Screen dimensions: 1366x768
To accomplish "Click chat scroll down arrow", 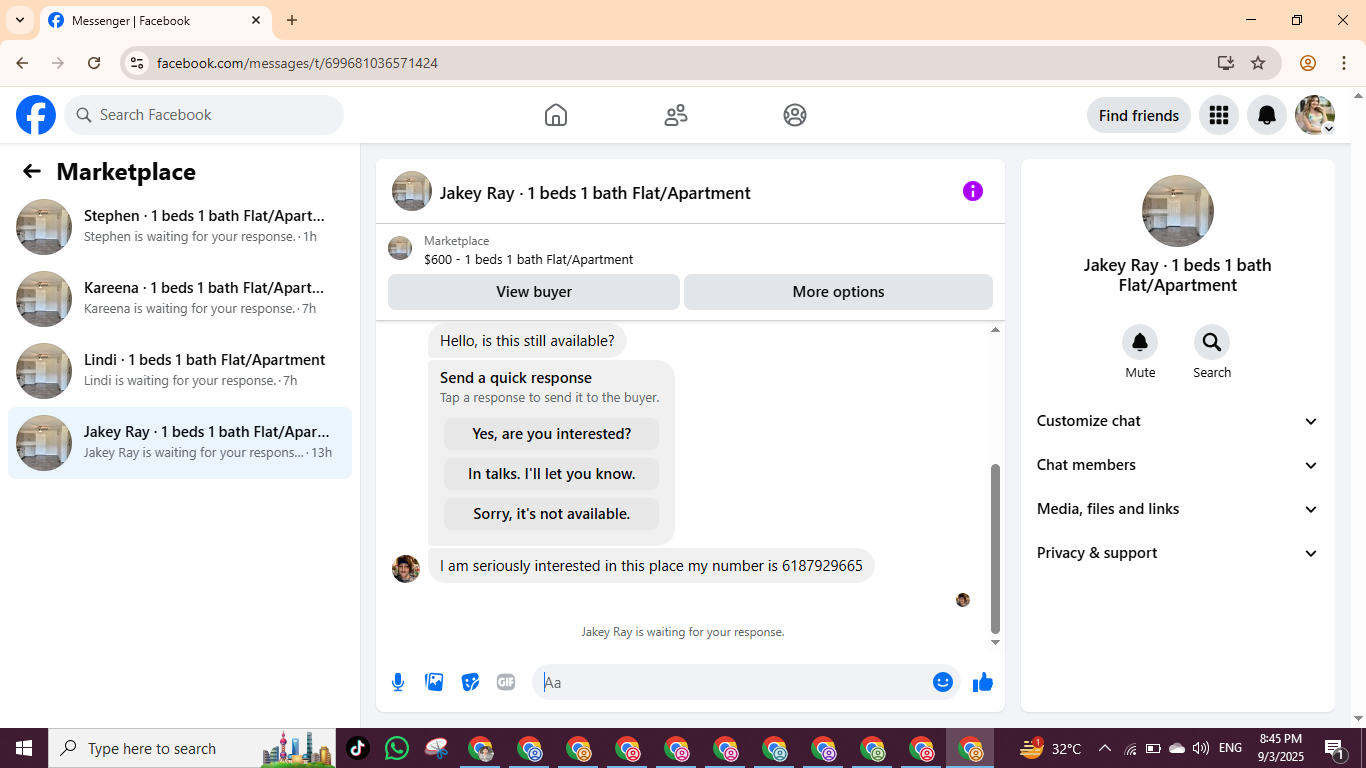I will (x=995, y=642).
